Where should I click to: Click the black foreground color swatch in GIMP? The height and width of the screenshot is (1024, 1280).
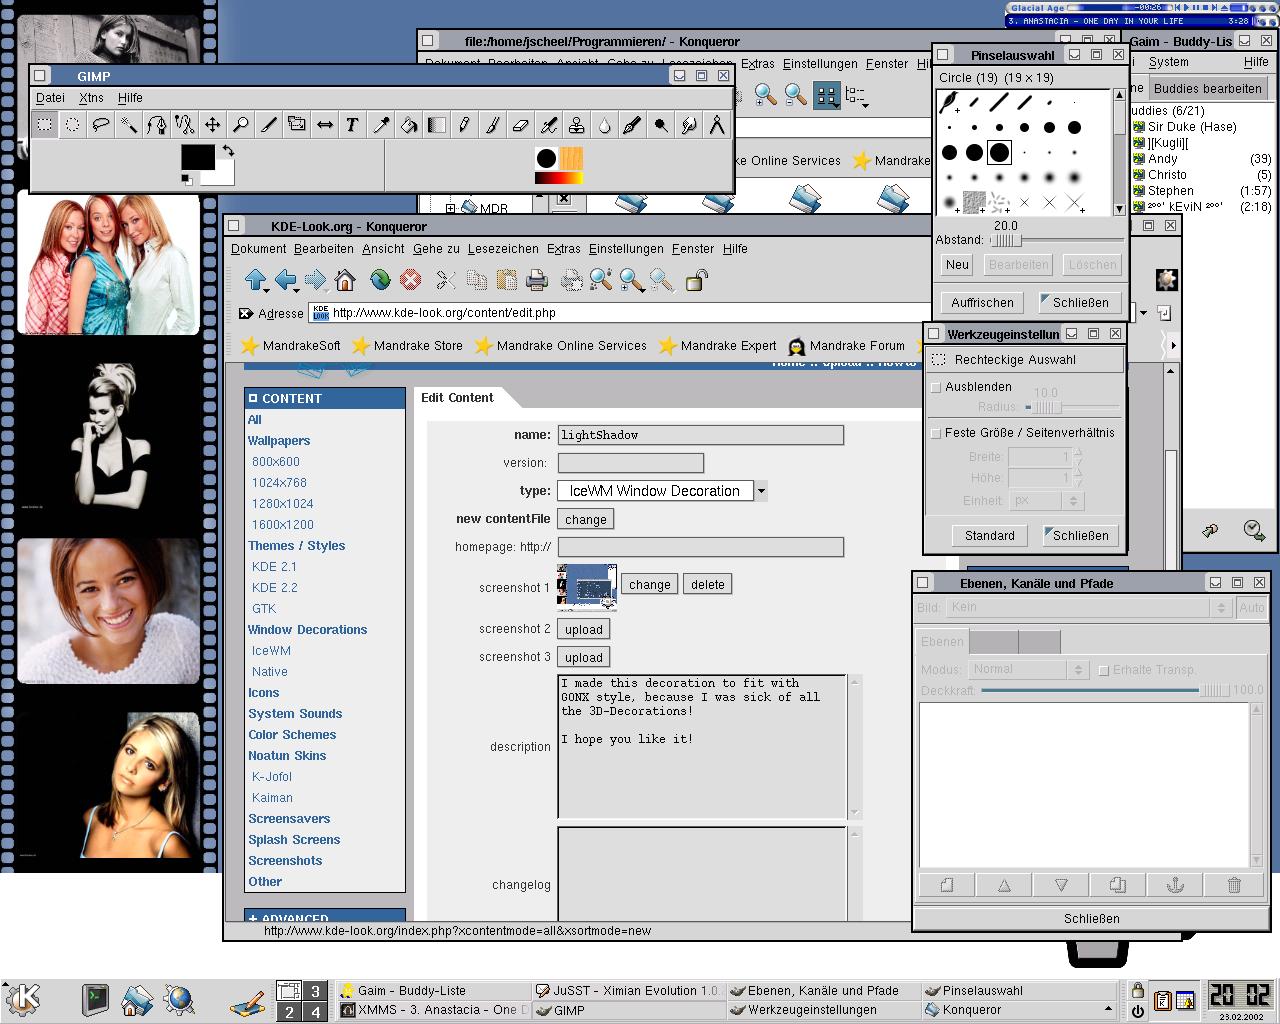[198, 158]
